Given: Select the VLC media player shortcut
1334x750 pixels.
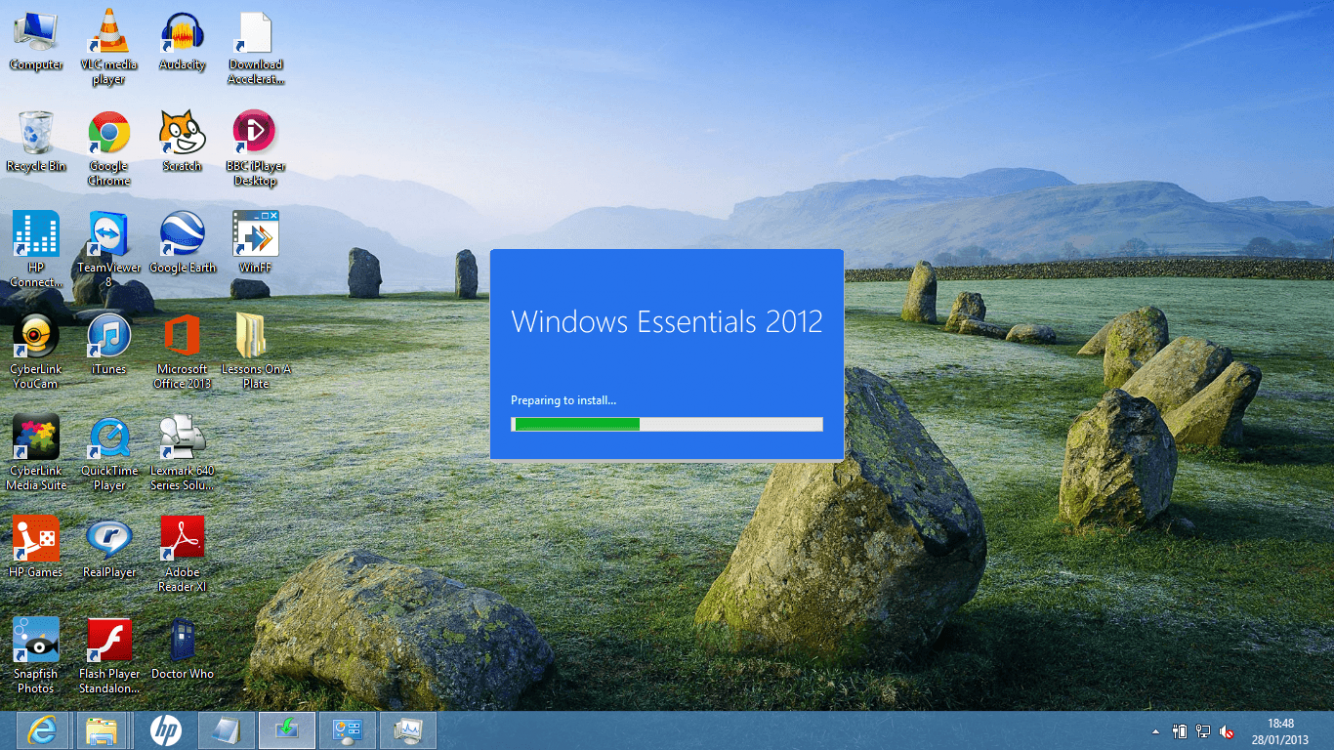Looking at the screenshot, I should coord(109,46).
